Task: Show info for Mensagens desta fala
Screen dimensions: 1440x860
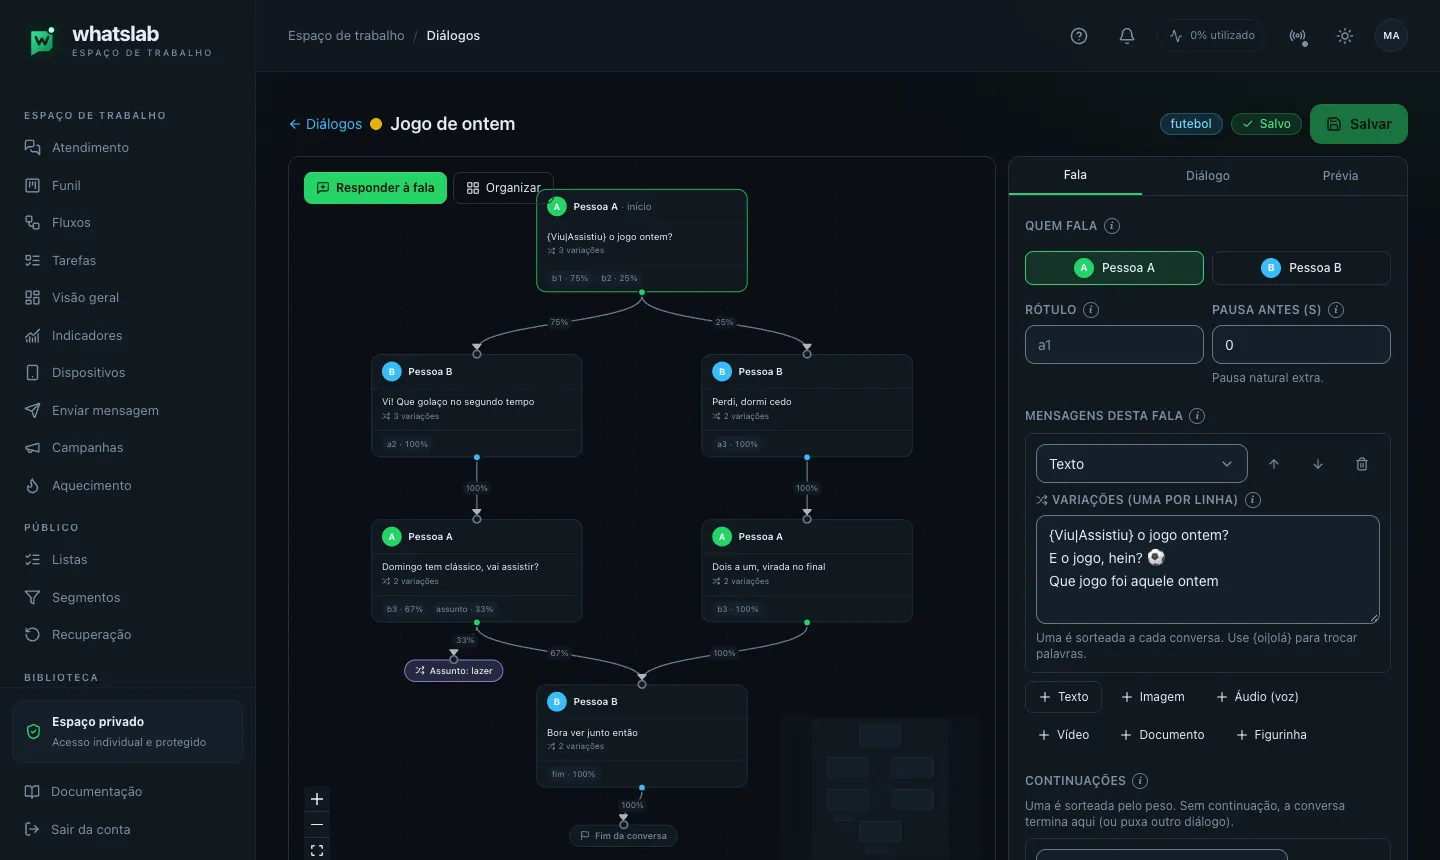Action: 1197,416
